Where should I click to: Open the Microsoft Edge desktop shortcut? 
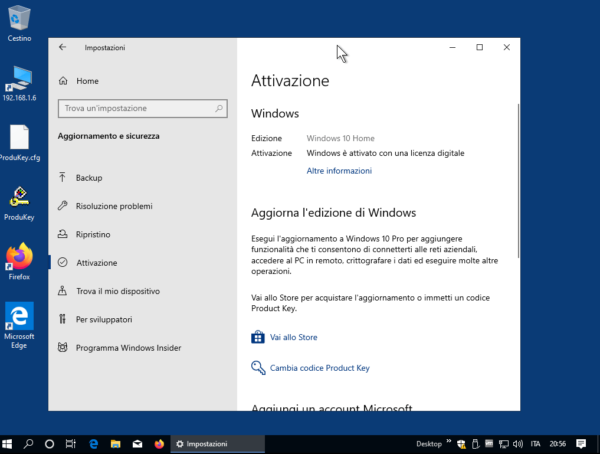pyautogui.click(x=19, y=325)
